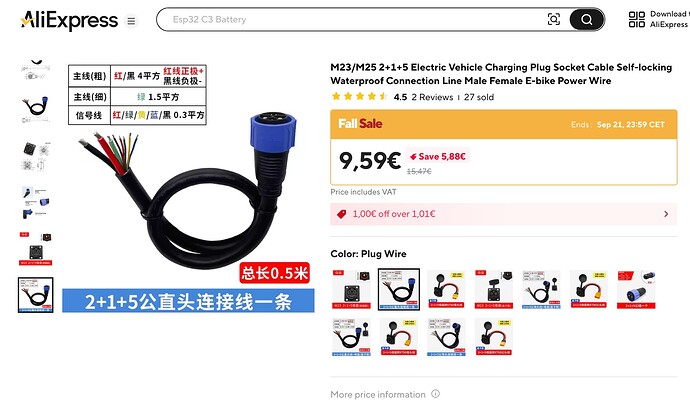
Task: Select the first color option, M23 socket
Action: pyautogui.click(x=351, y=289)
